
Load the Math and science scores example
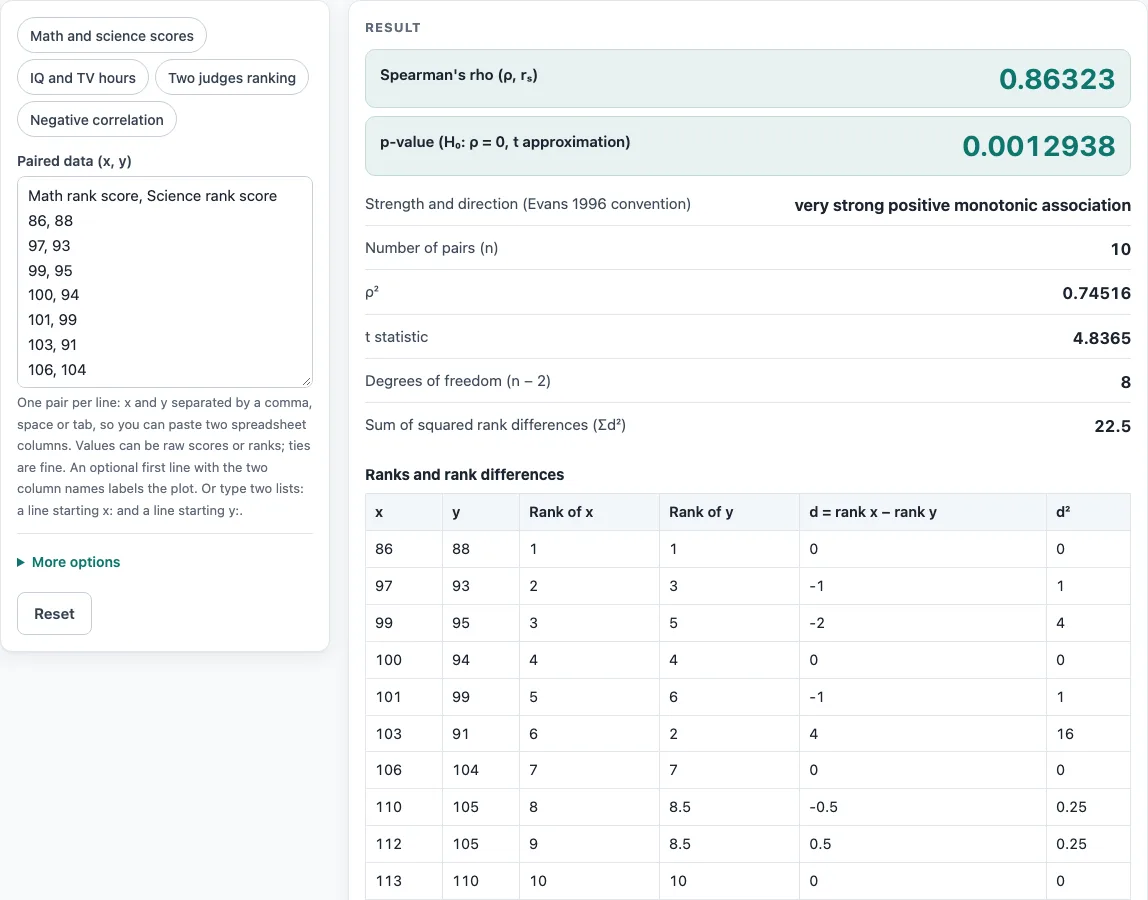coord(112,36)
